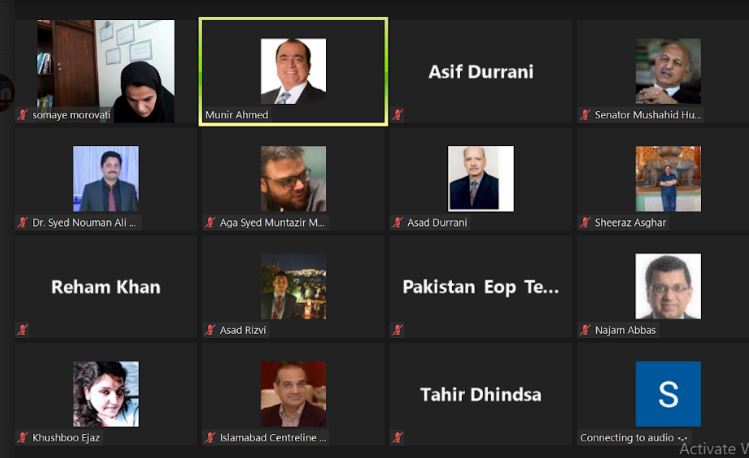Select somaye morovati's live video tile
Viewport: 749px width, 458px height.
(106, 71)
